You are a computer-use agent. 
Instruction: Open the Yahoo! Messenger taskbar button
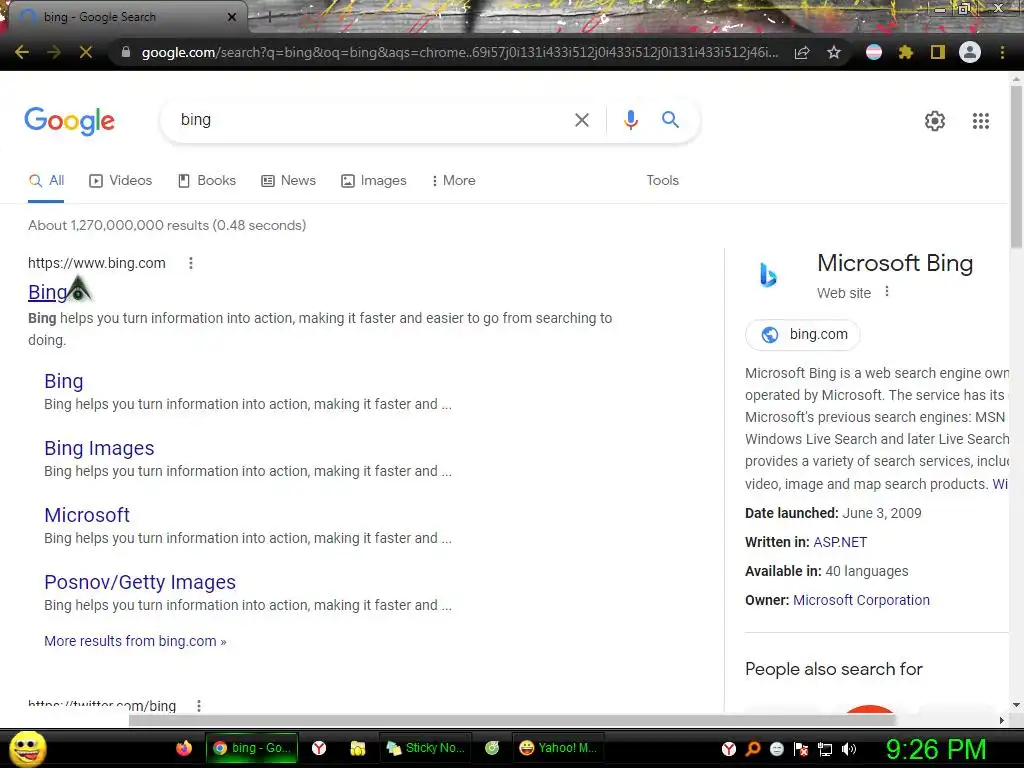(x=558, y=748)
